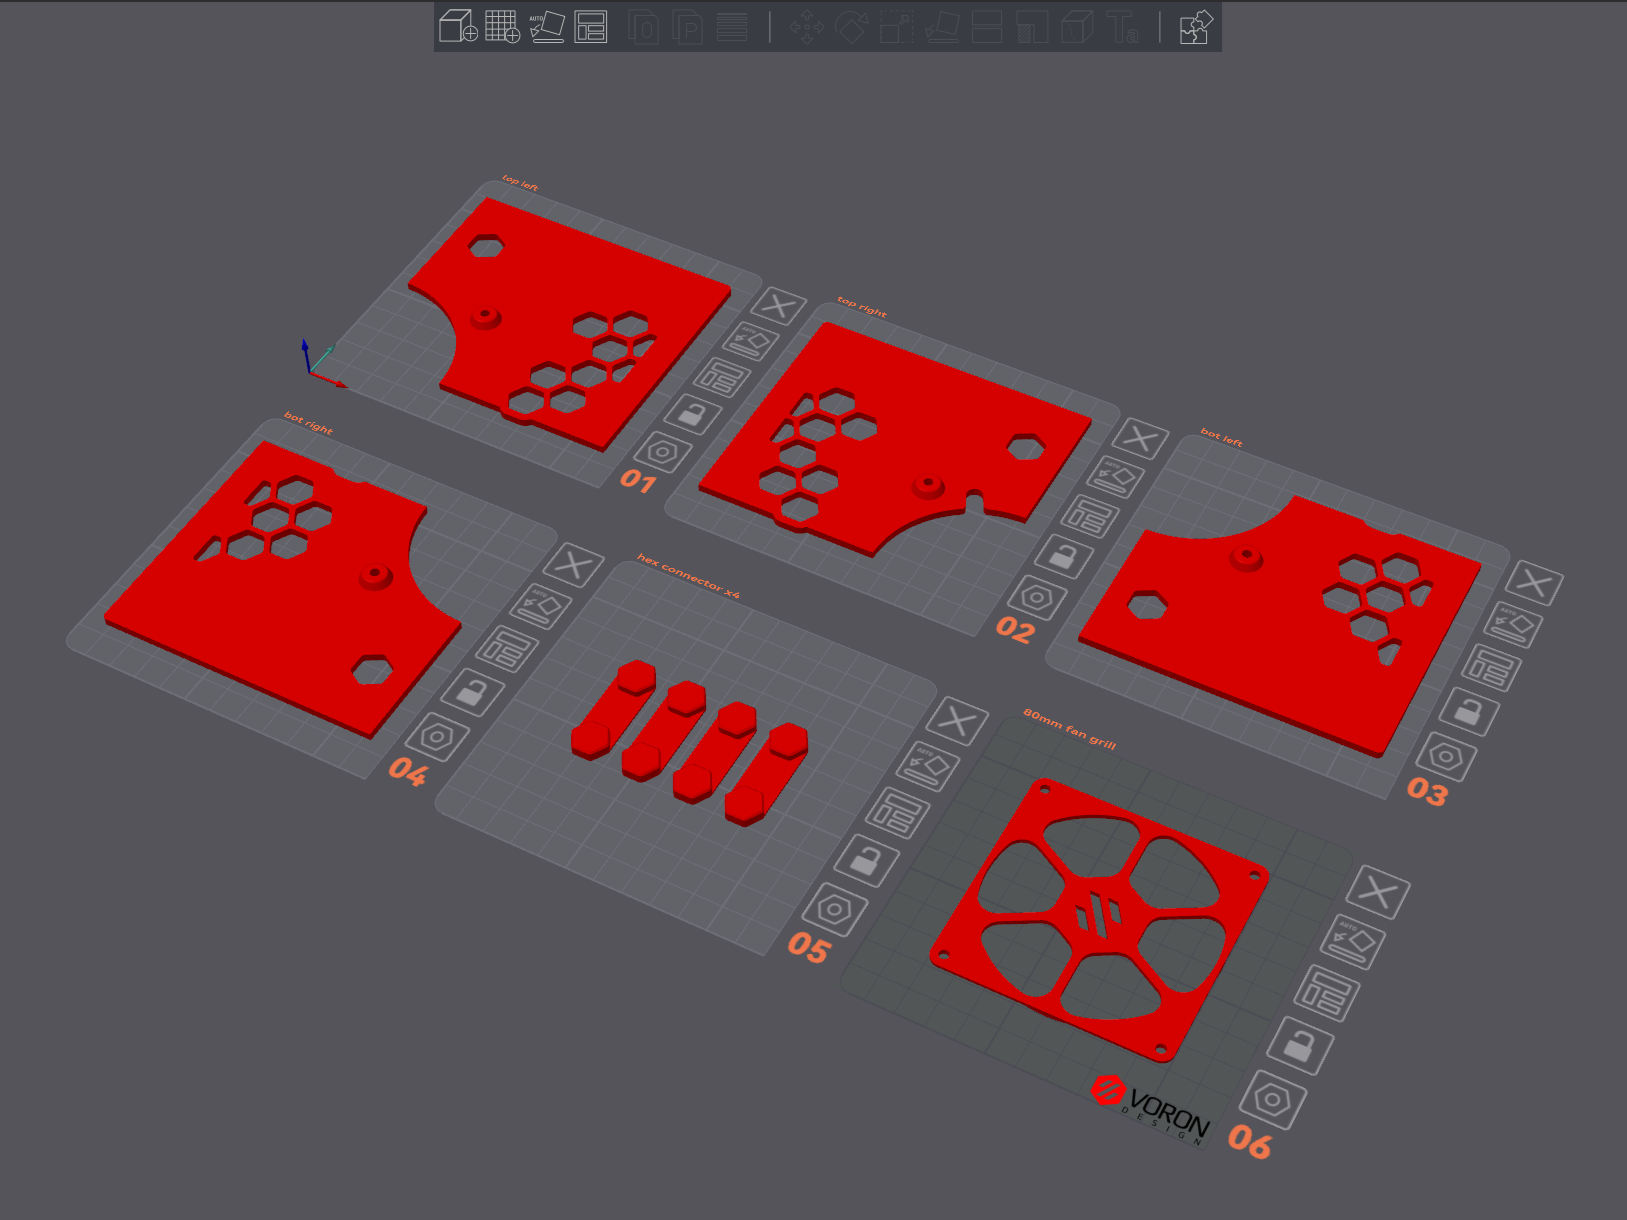
Task: Toggle the lock on plate 01
Action: coord(693,413)
